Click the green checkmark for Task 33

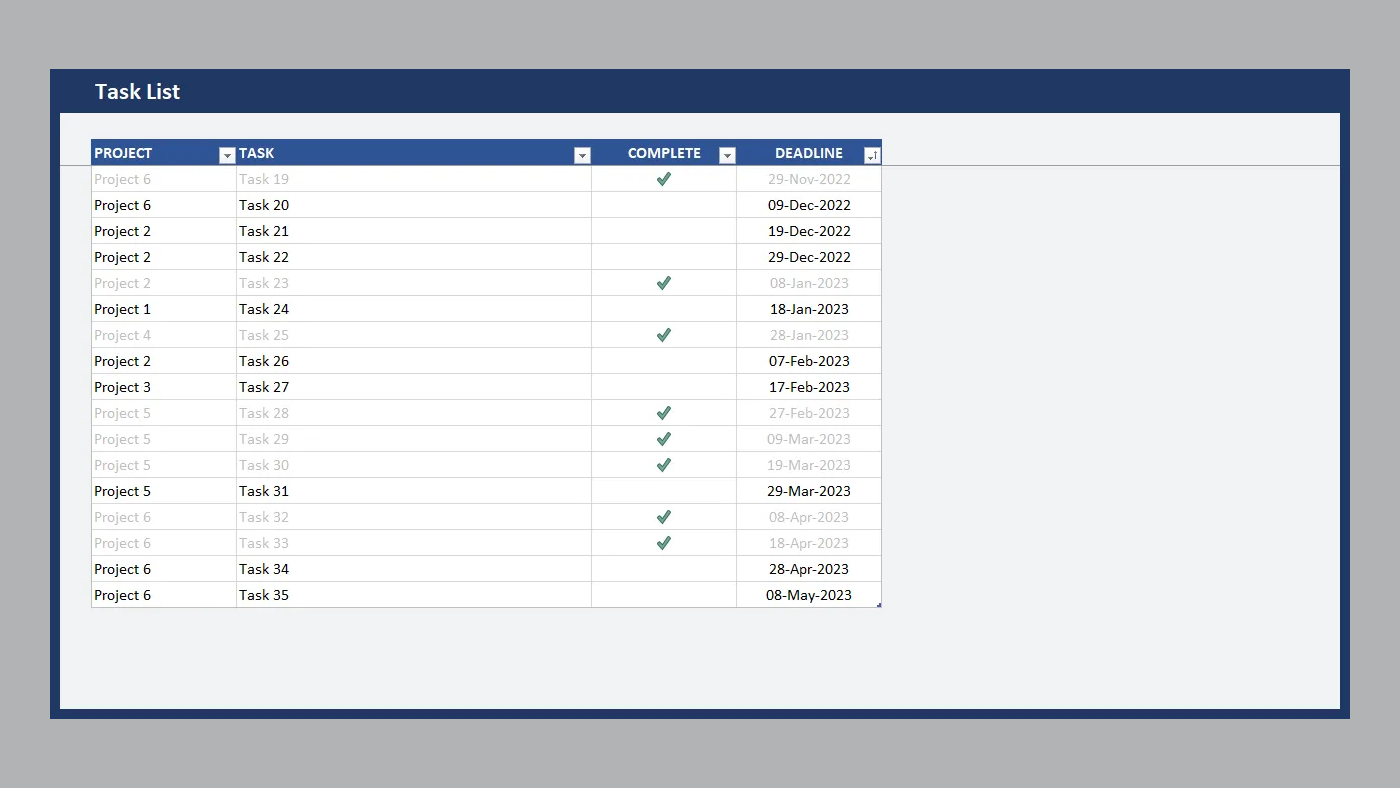click(x=663, y=543)
